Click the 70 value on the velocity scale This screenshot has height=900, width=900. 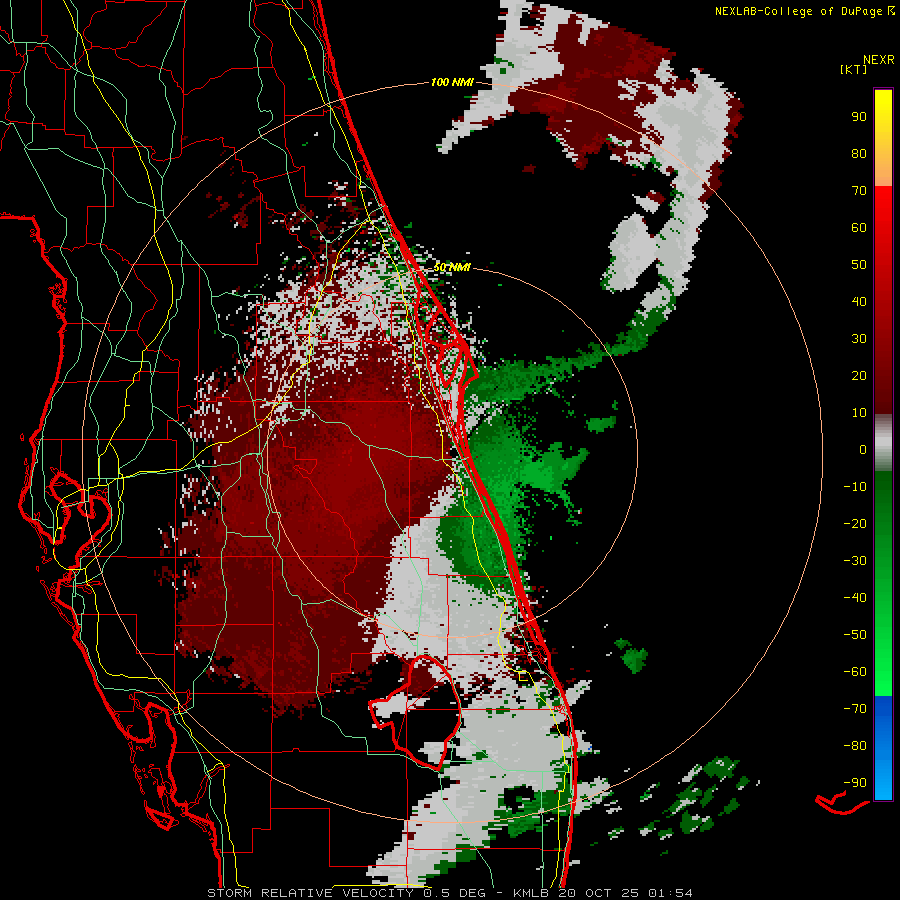pyautogui.click(x=859, y=191)
